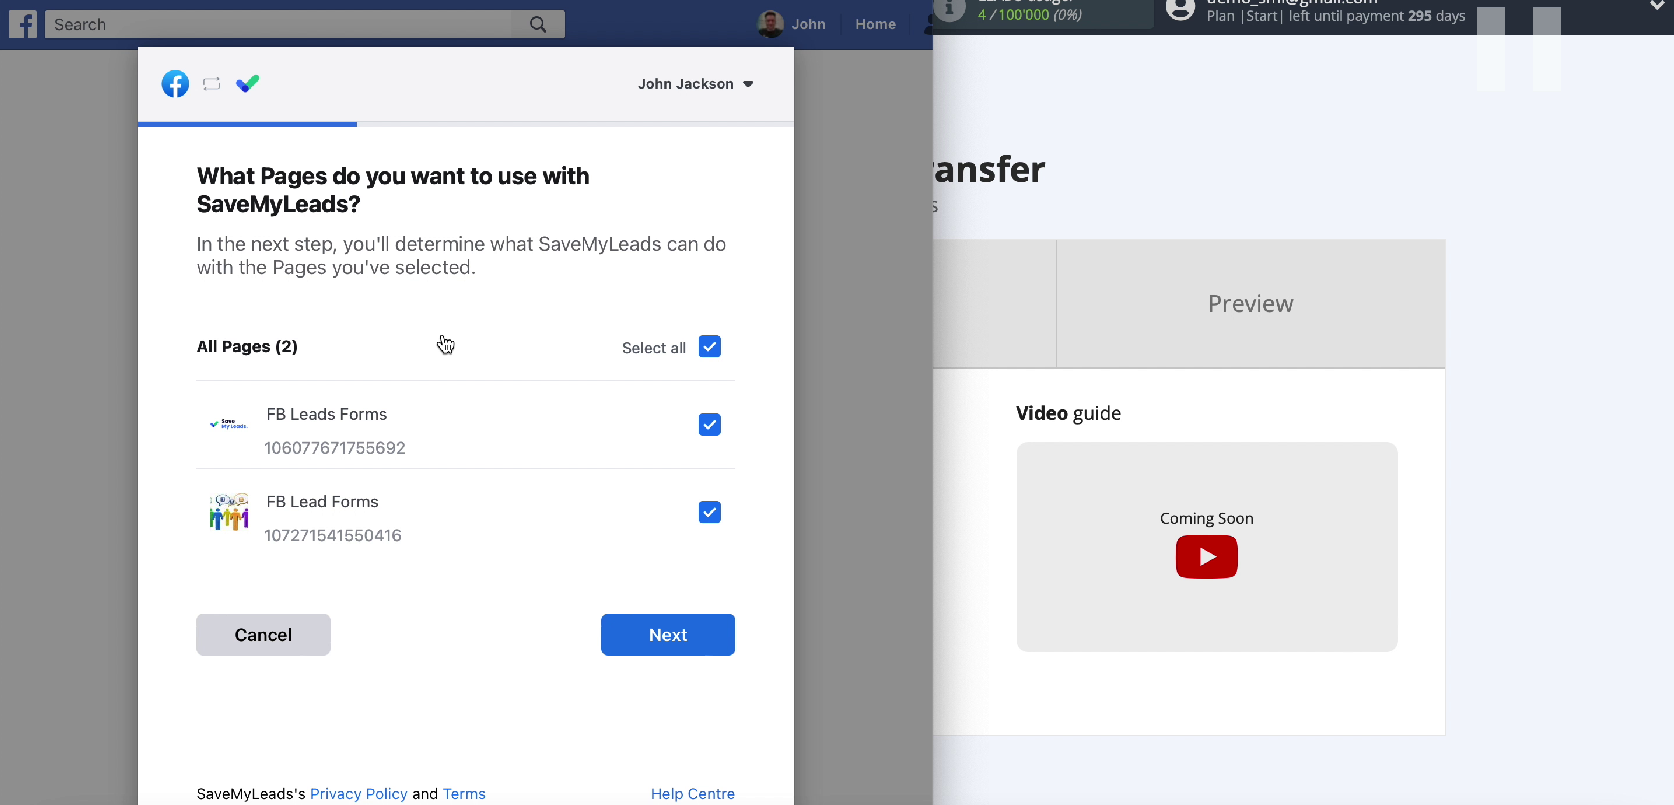1674x805 pixels.
Task: Play the Coming Soon video guide
Action: 1207,557
